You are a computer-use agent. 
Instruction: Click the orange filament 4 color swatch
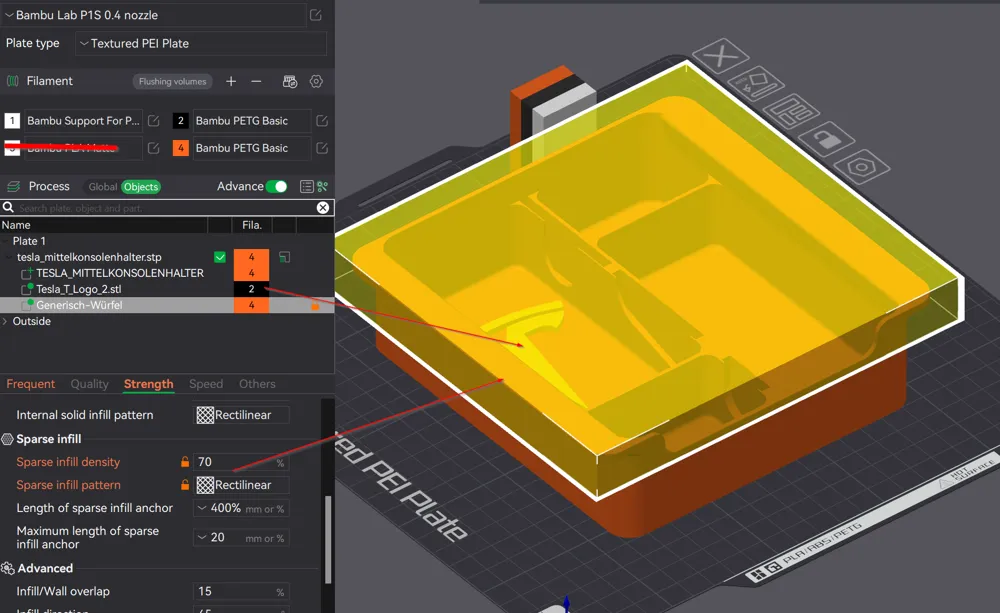[180, 148]
